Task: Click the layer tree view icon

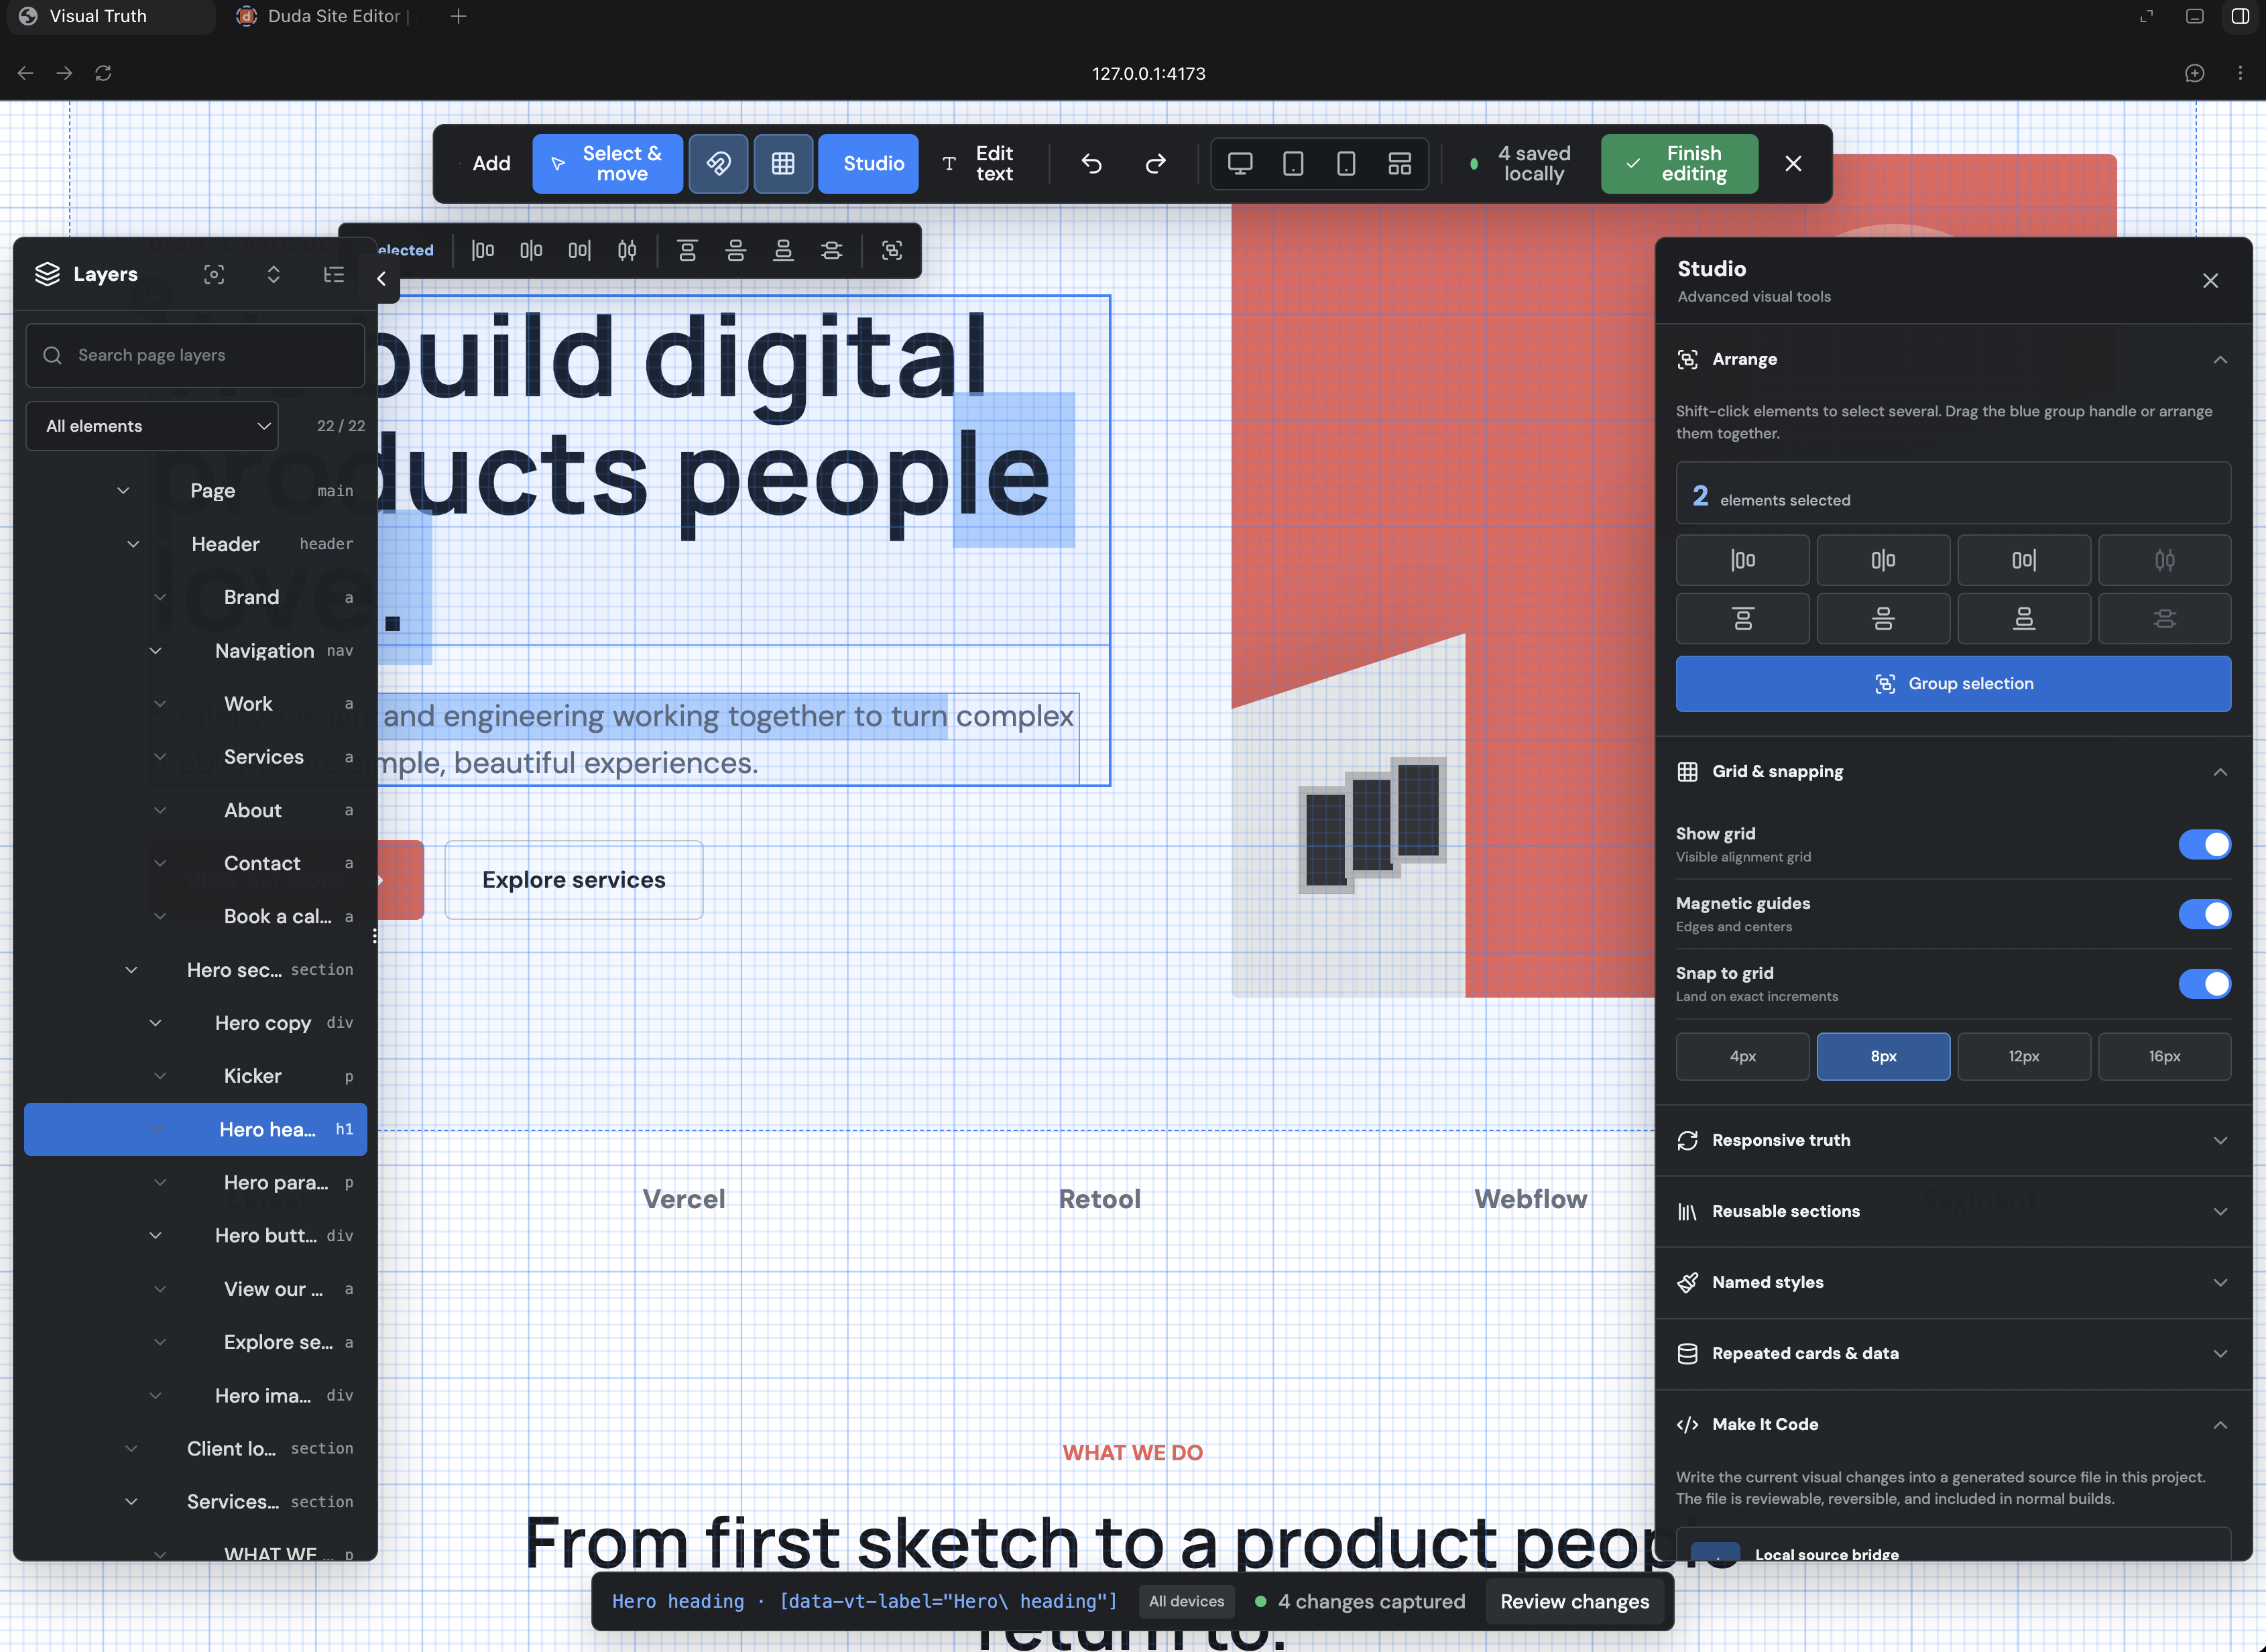Action: tap(334, 274)
